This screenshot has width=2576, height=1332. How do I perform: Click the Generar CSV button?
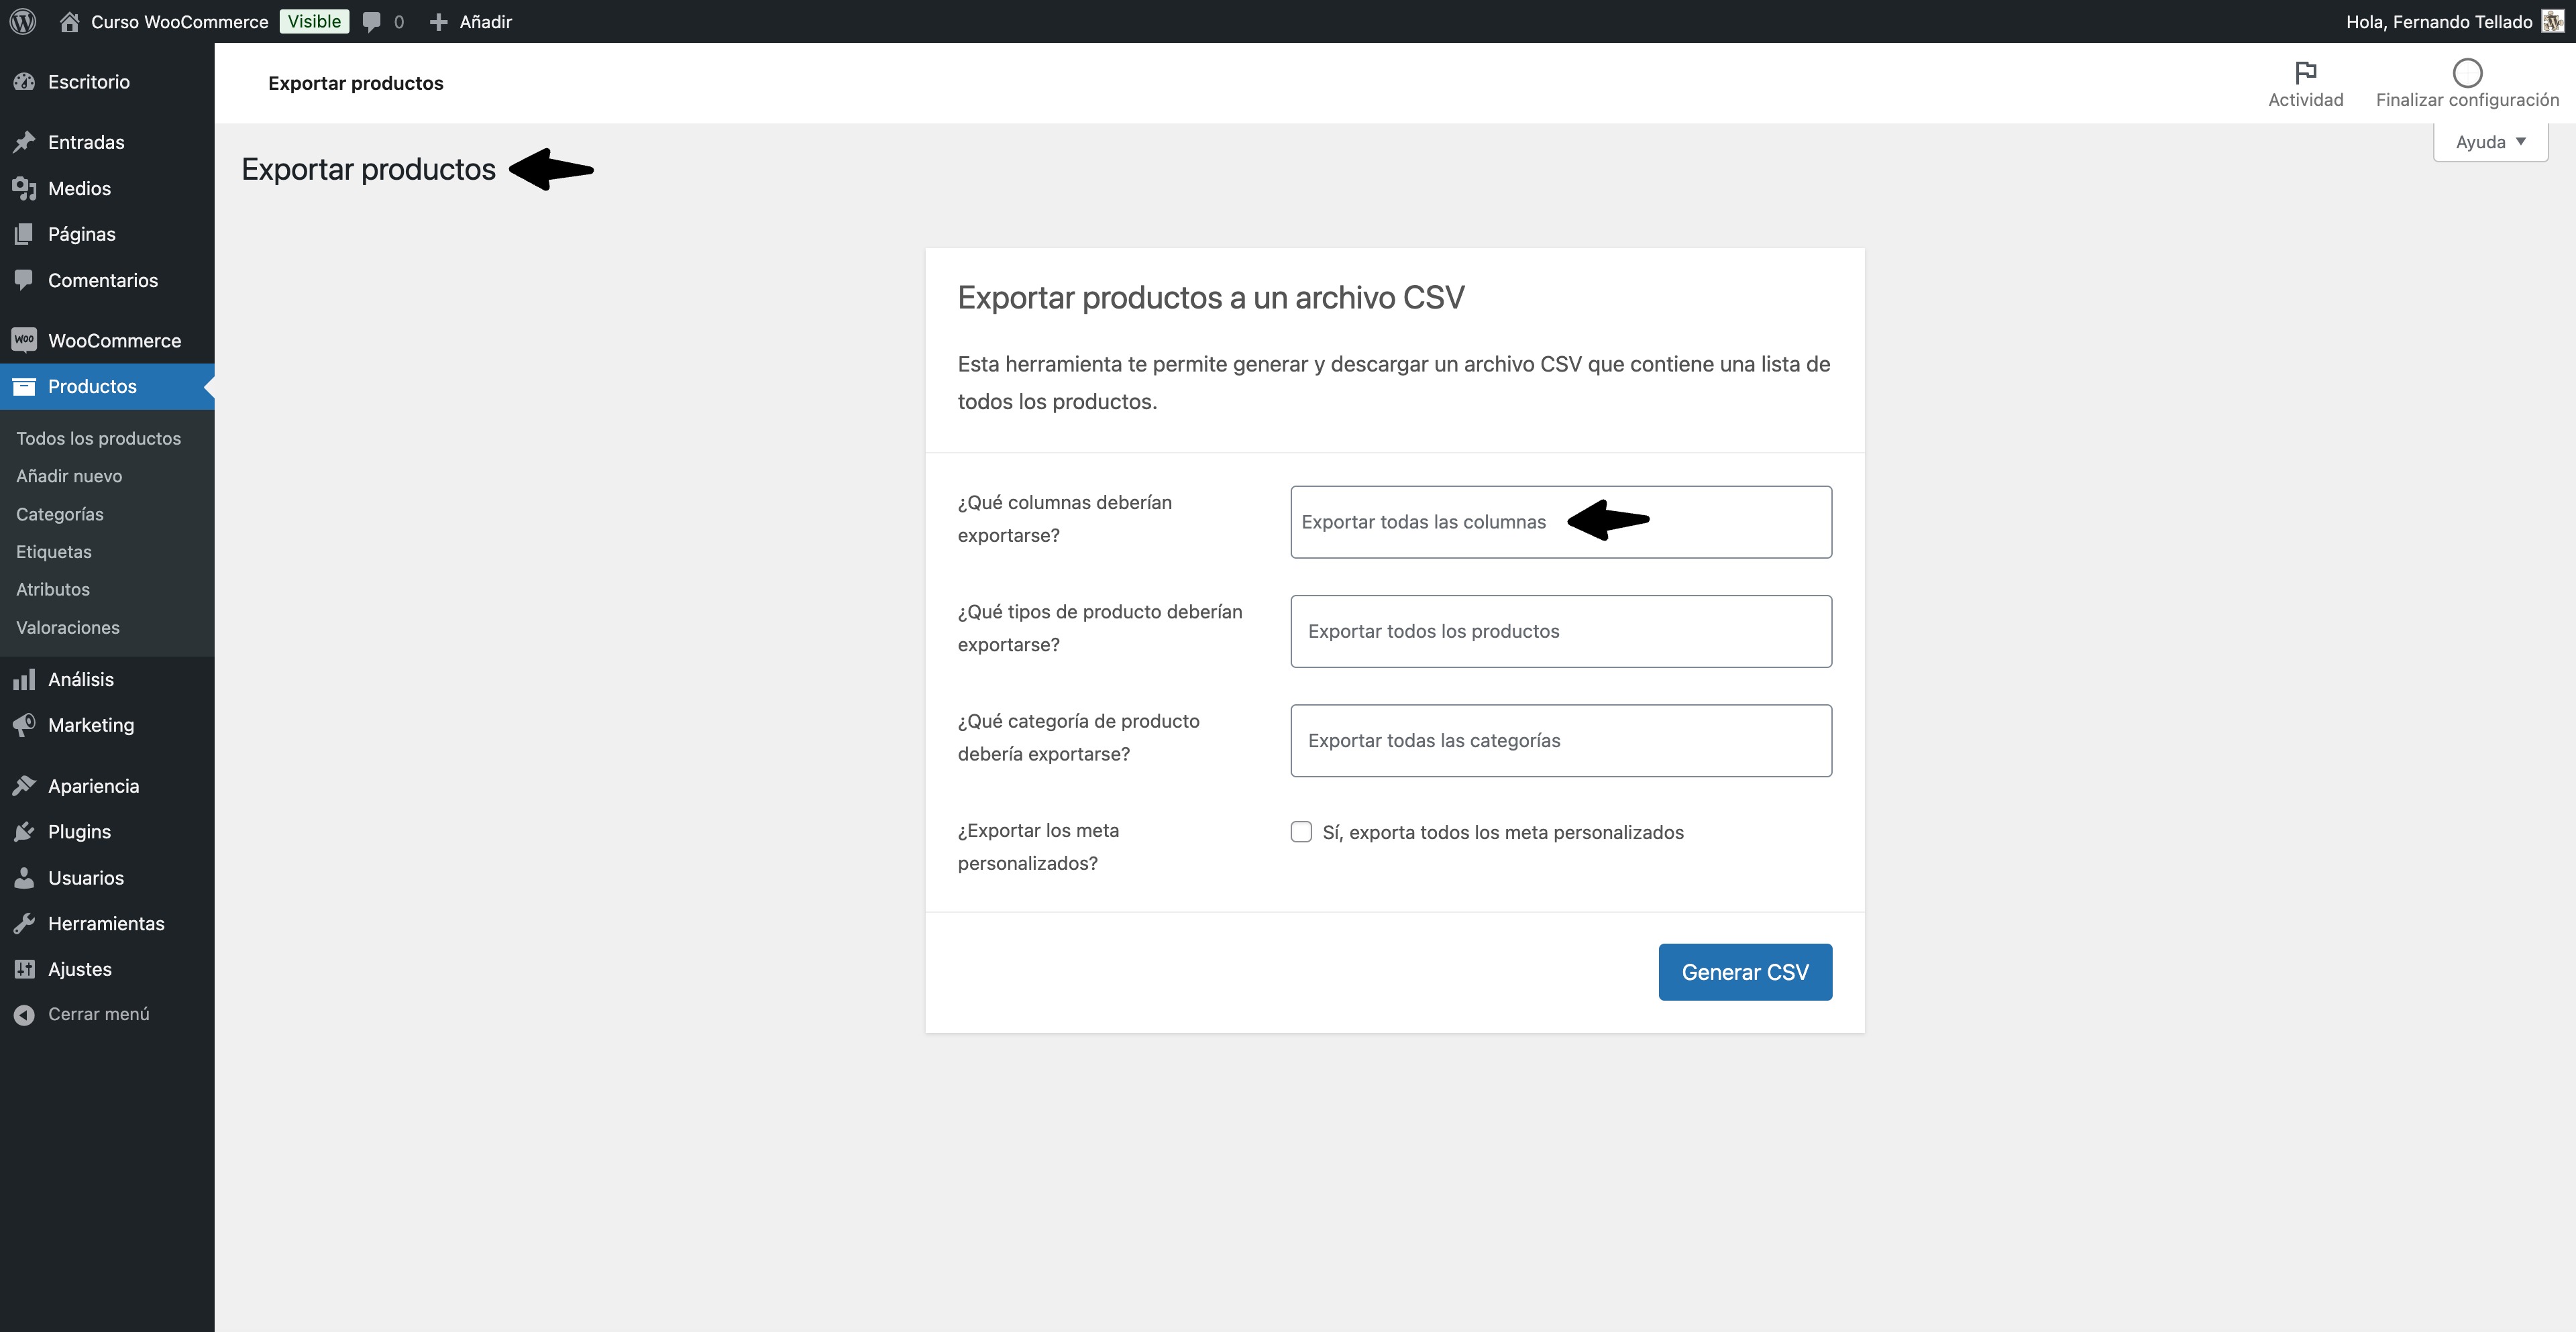[1744, 972]
